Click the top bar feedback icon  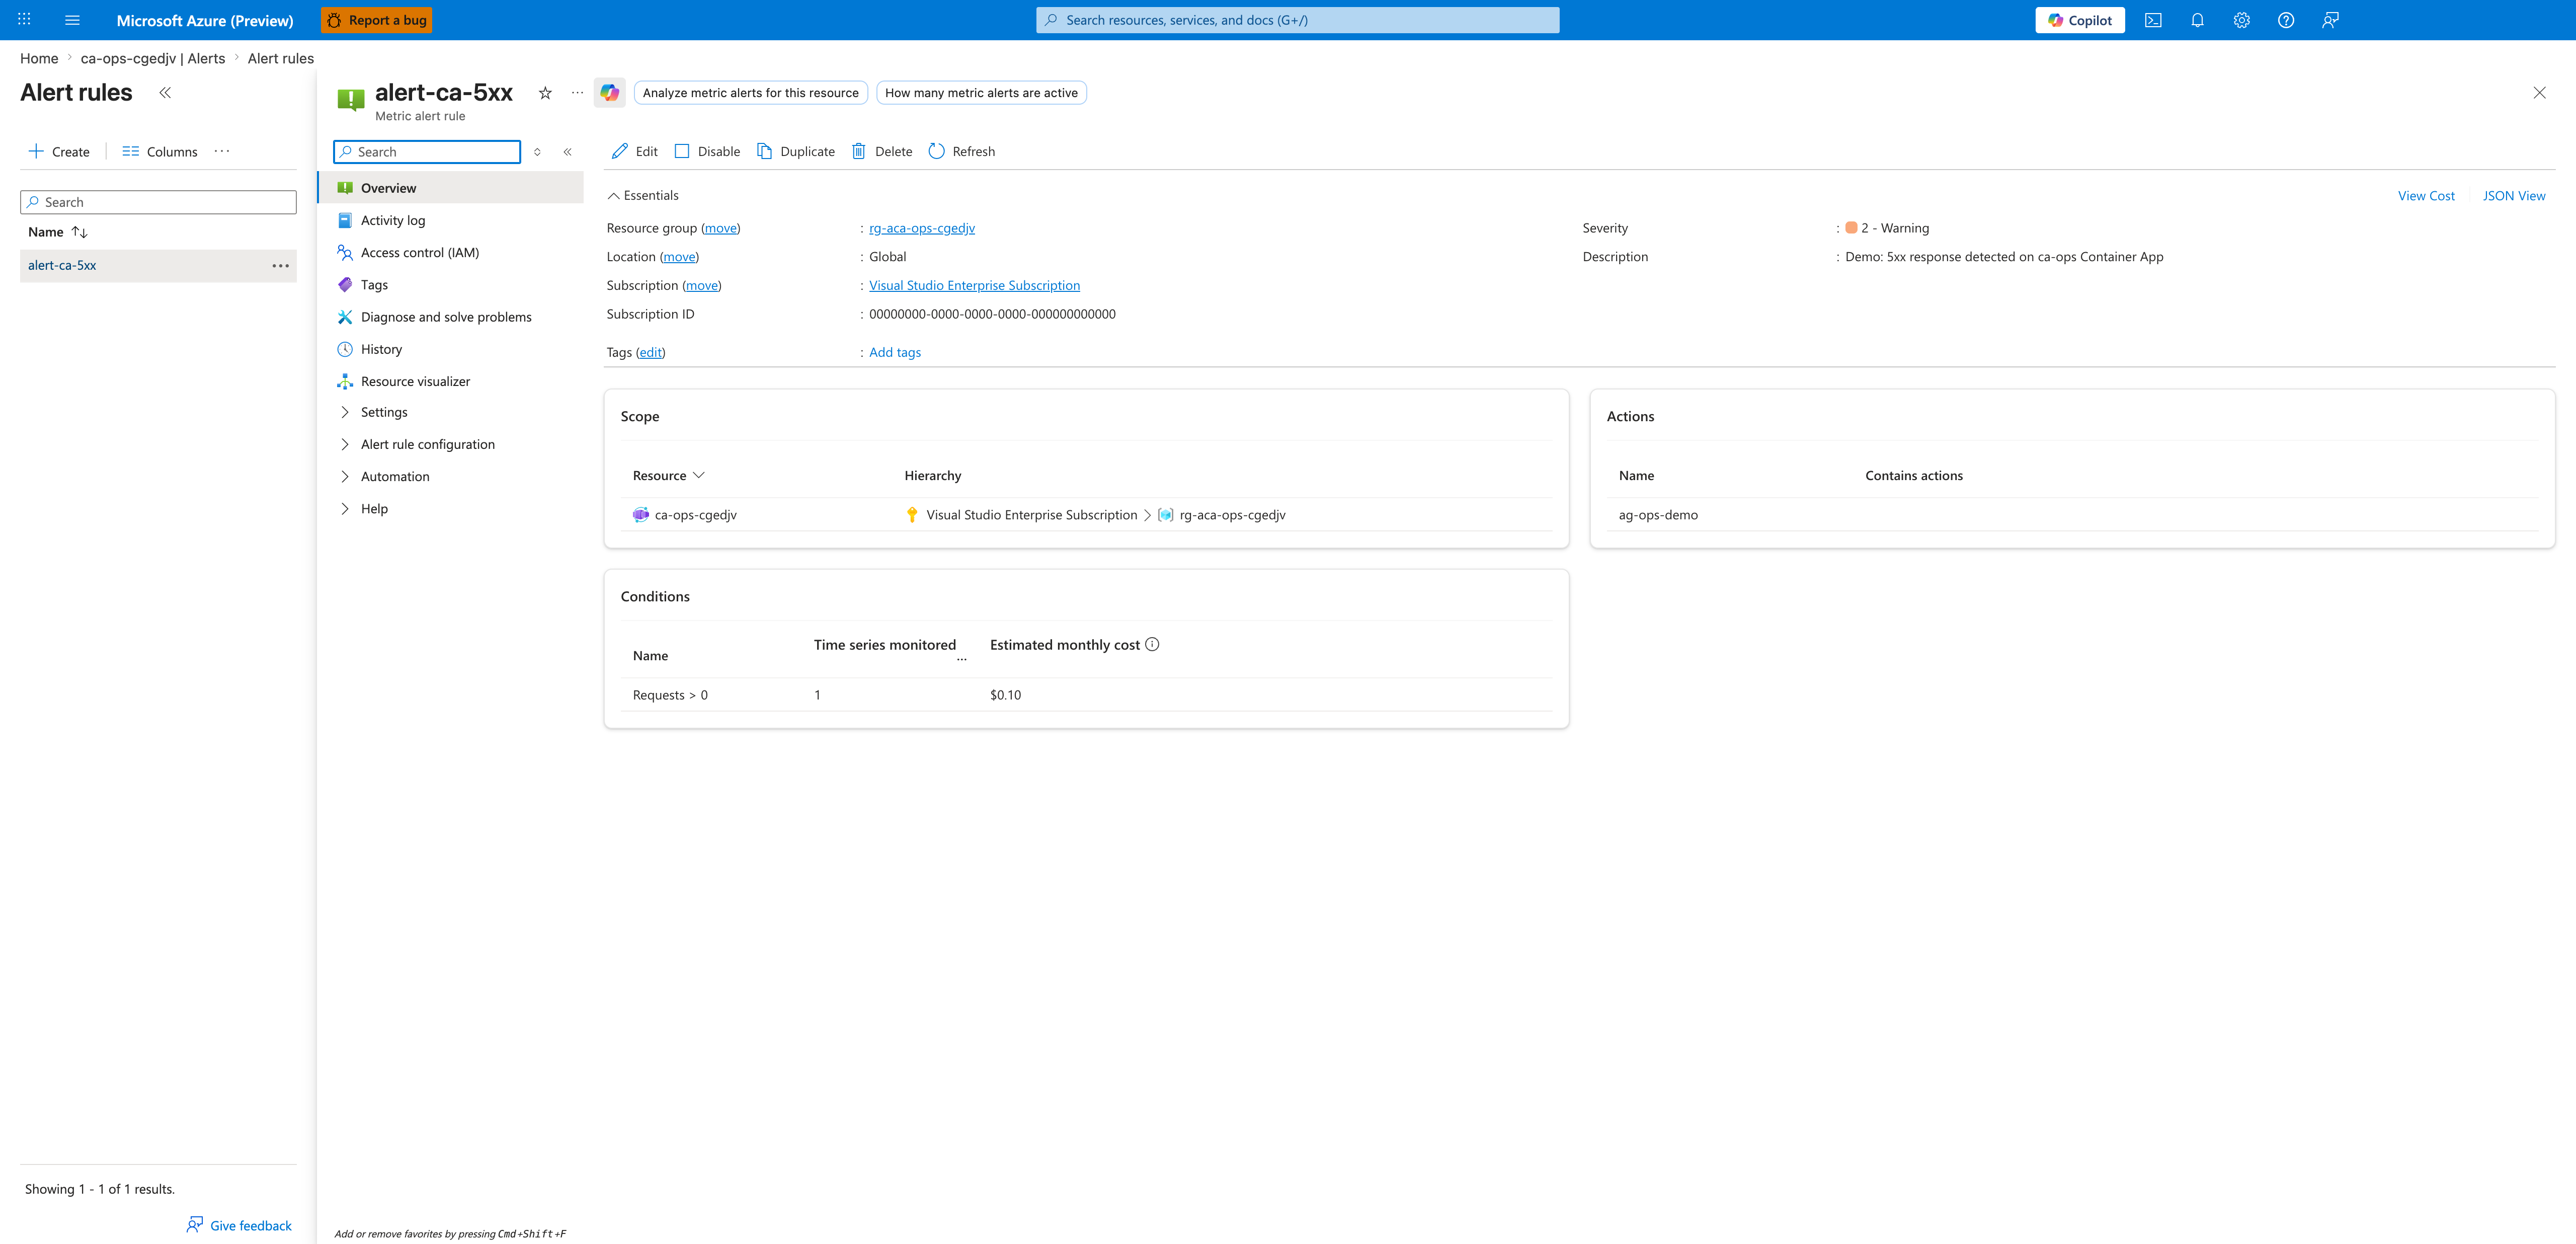(x=2330, y=20)
